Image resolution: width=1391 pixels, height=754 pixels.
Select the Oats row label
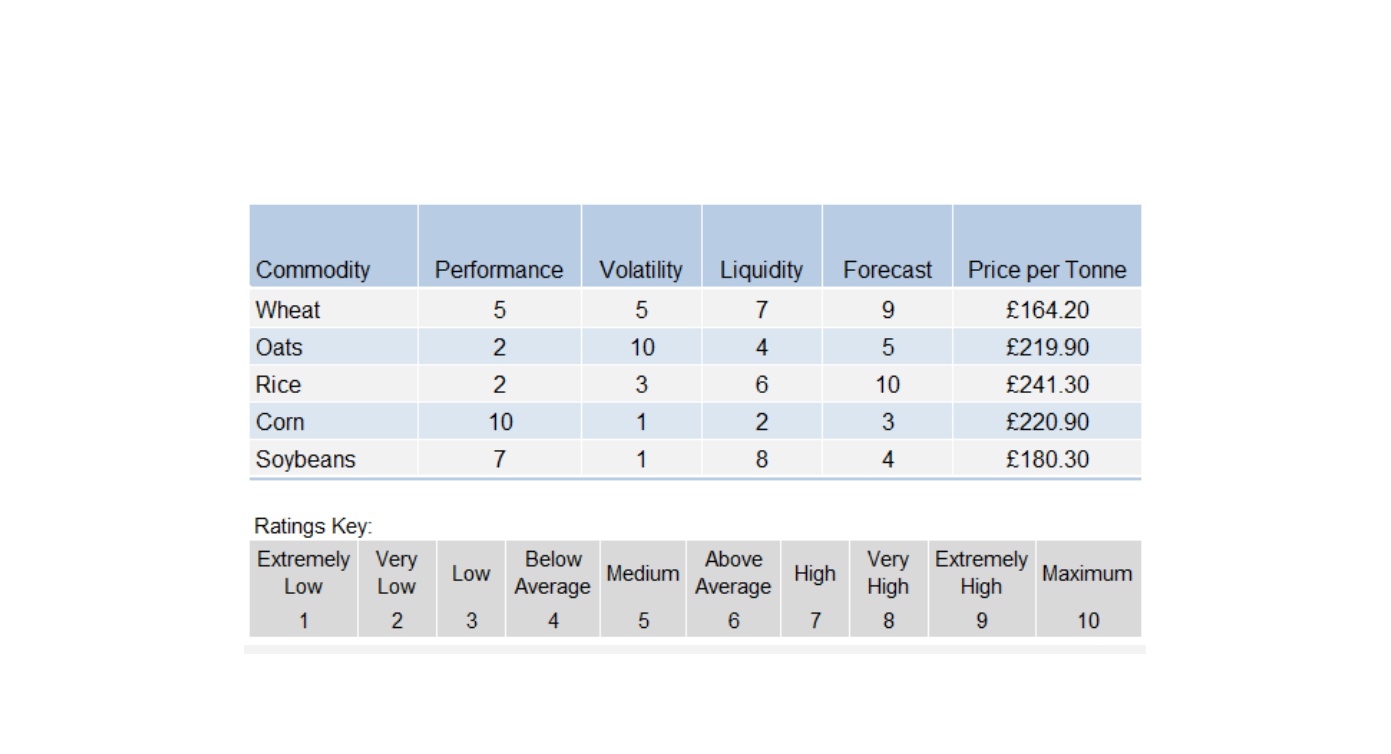click(x=279, y=348)
